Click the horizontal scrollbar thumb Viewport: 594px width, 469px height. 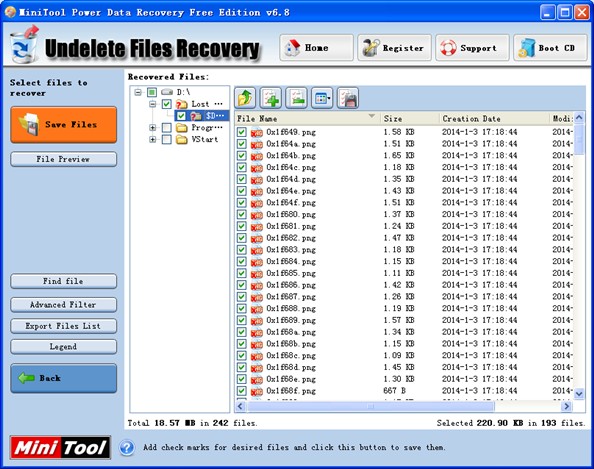click(370, 406)
